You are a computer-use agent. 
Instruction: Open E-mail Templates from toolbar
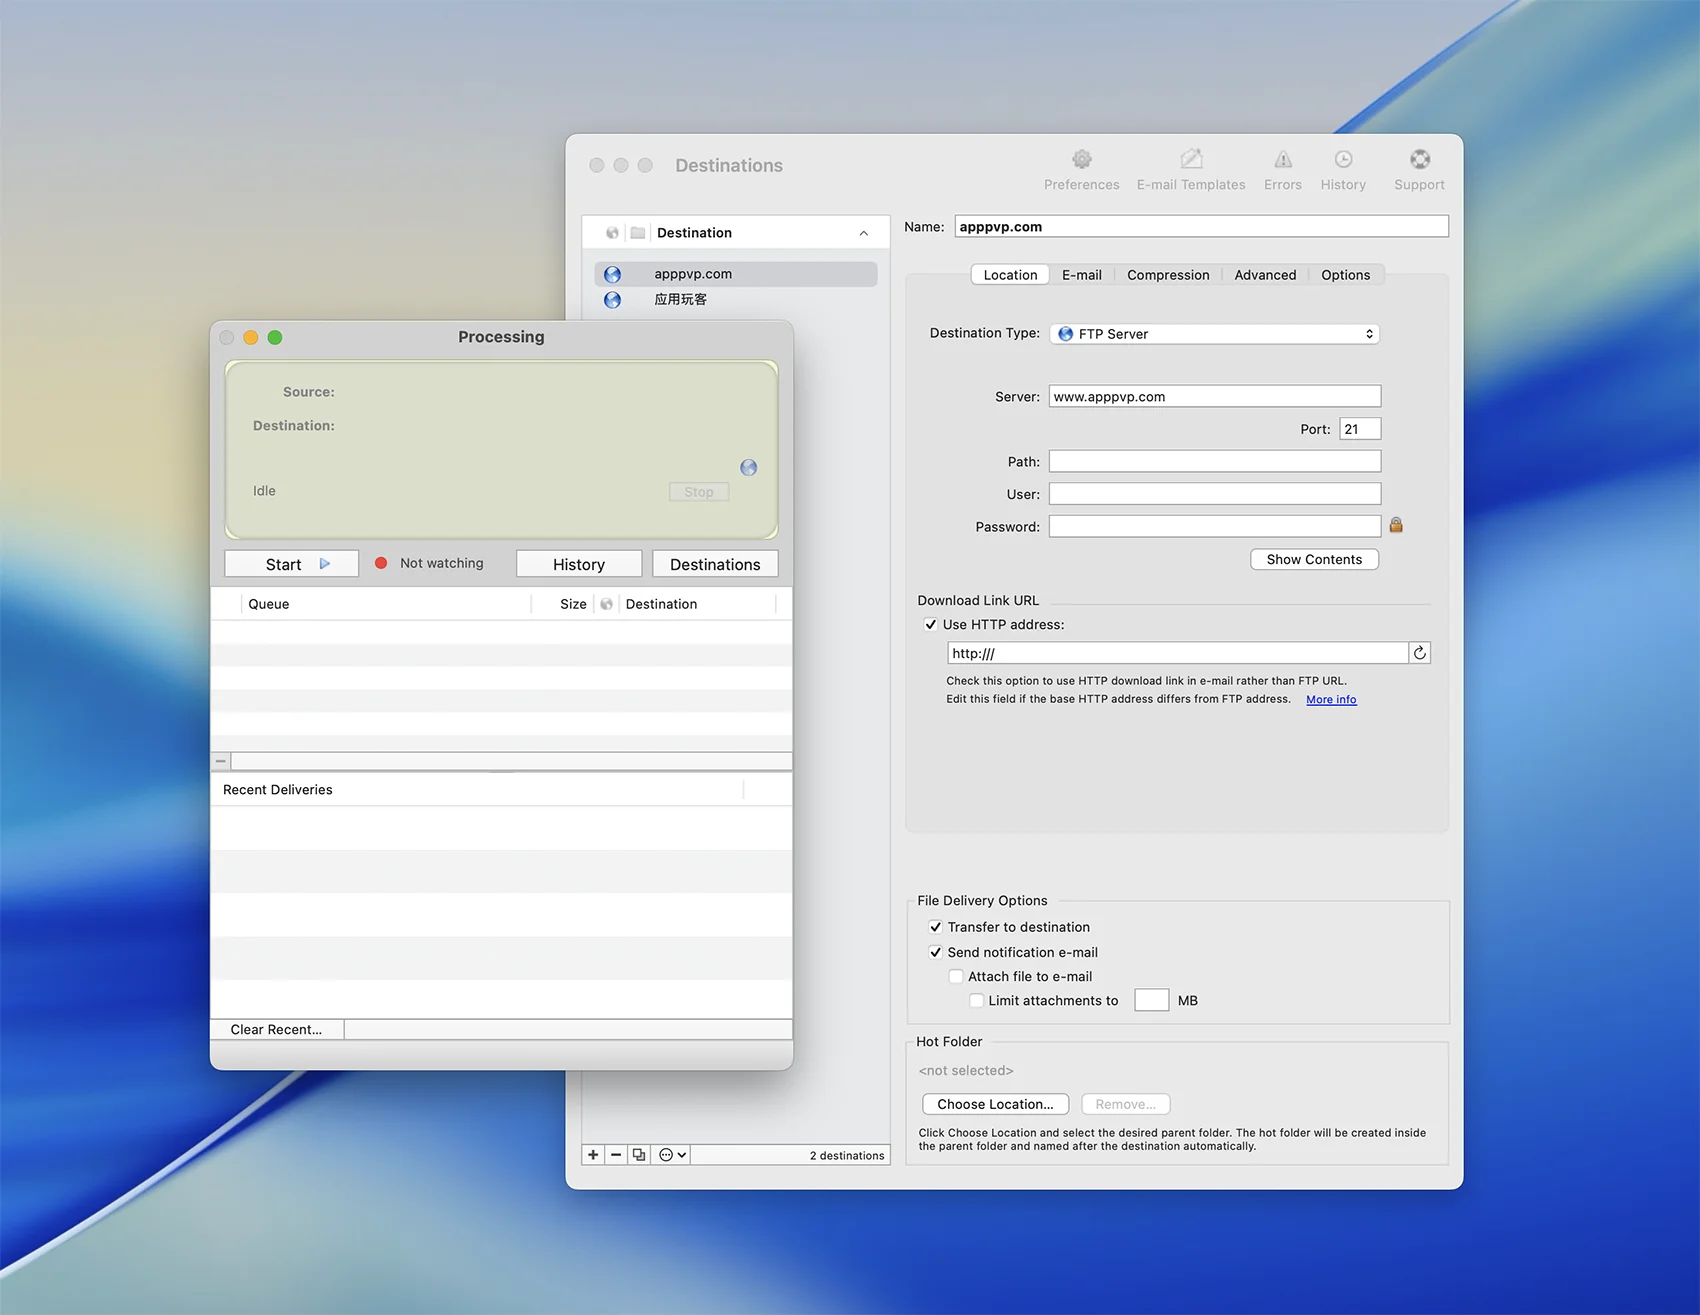1190,160
